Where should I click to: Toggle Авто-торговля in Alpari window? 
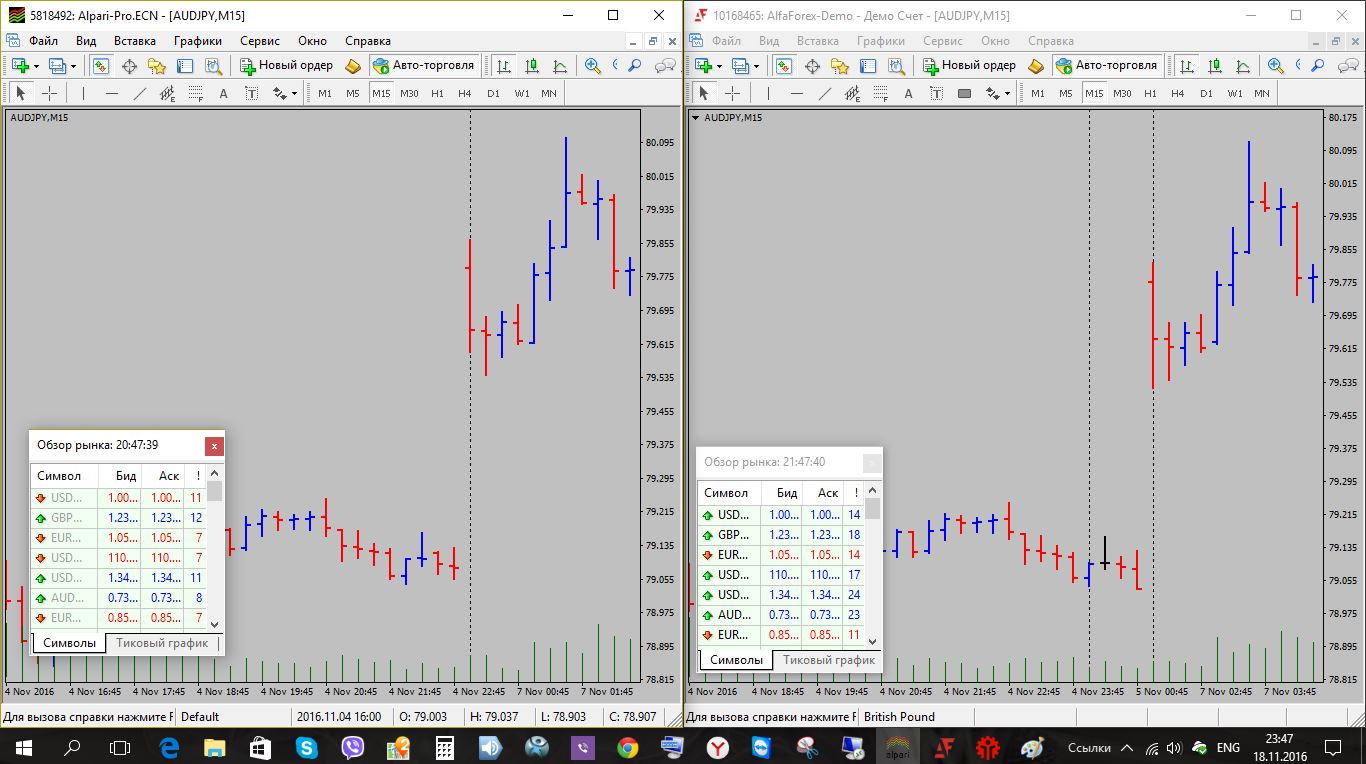click(424, 65)
